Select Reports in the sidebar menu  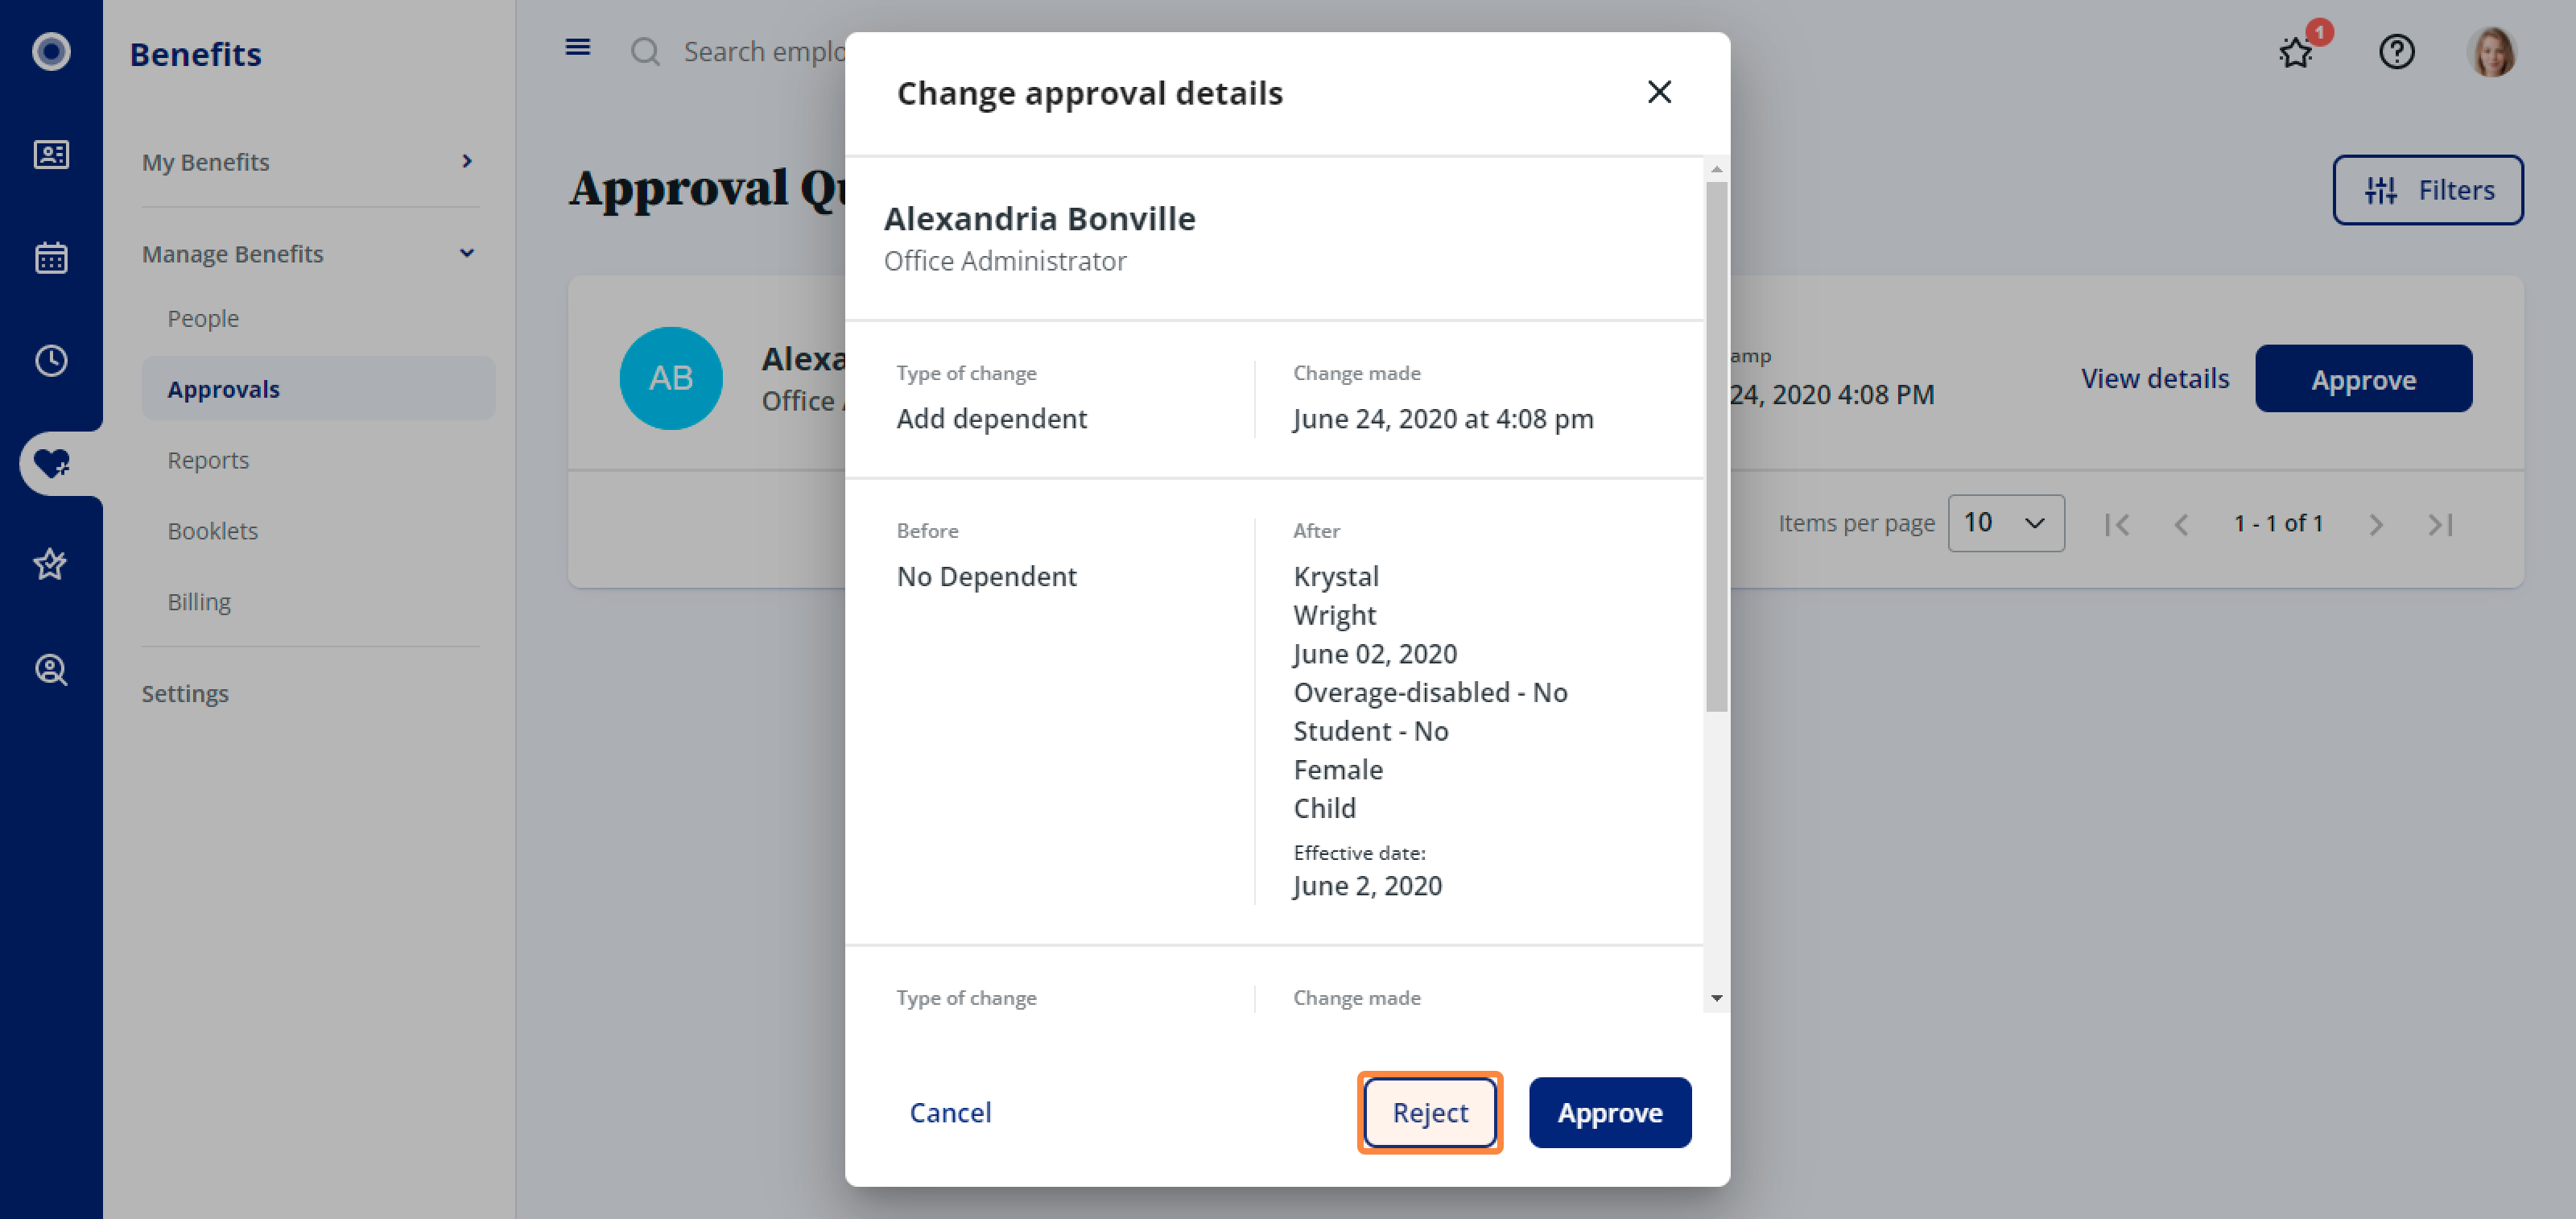pos(208,460)
